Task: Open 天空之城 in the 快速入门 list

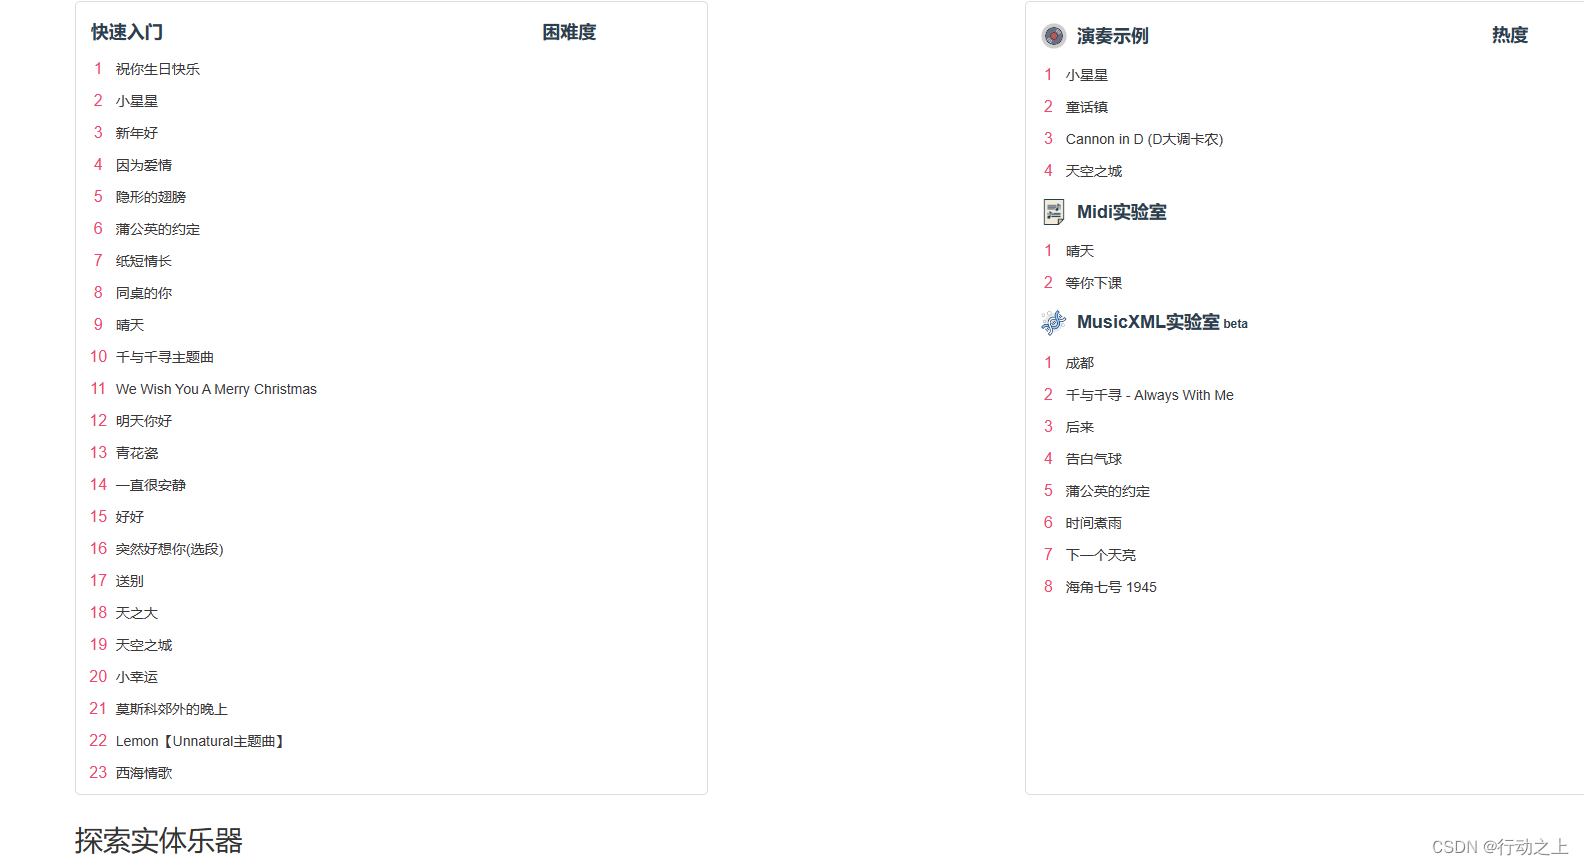Action: (x=144, y=645)
